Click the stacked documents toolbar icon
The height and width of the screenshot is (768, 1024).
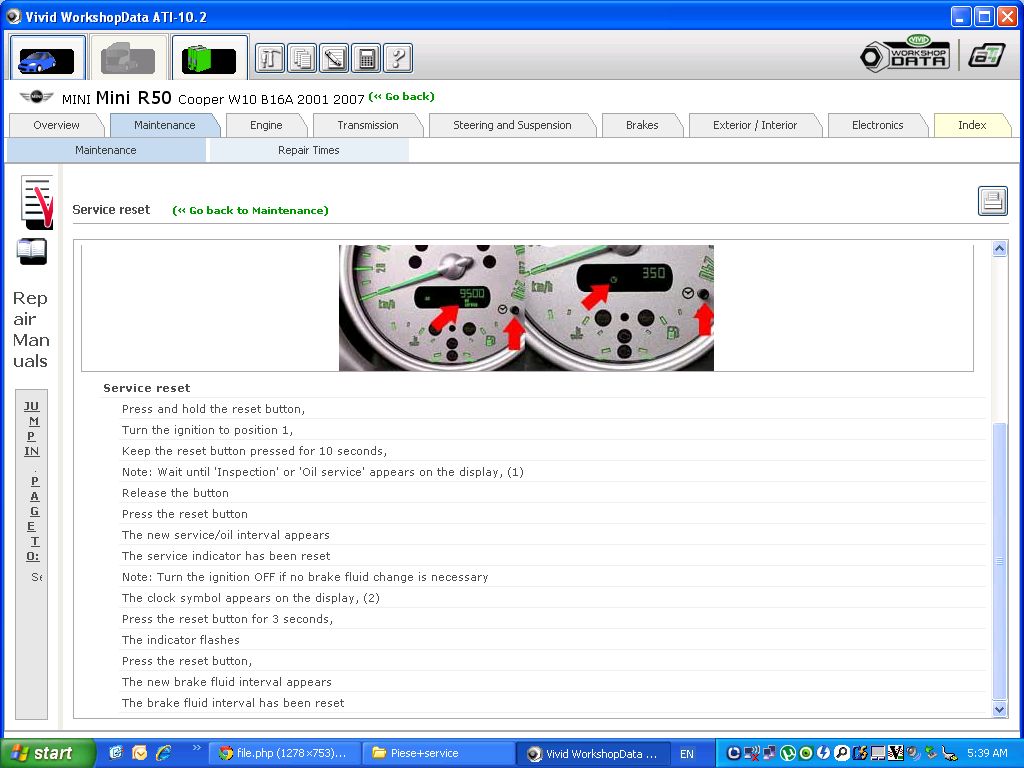point(302,58)
